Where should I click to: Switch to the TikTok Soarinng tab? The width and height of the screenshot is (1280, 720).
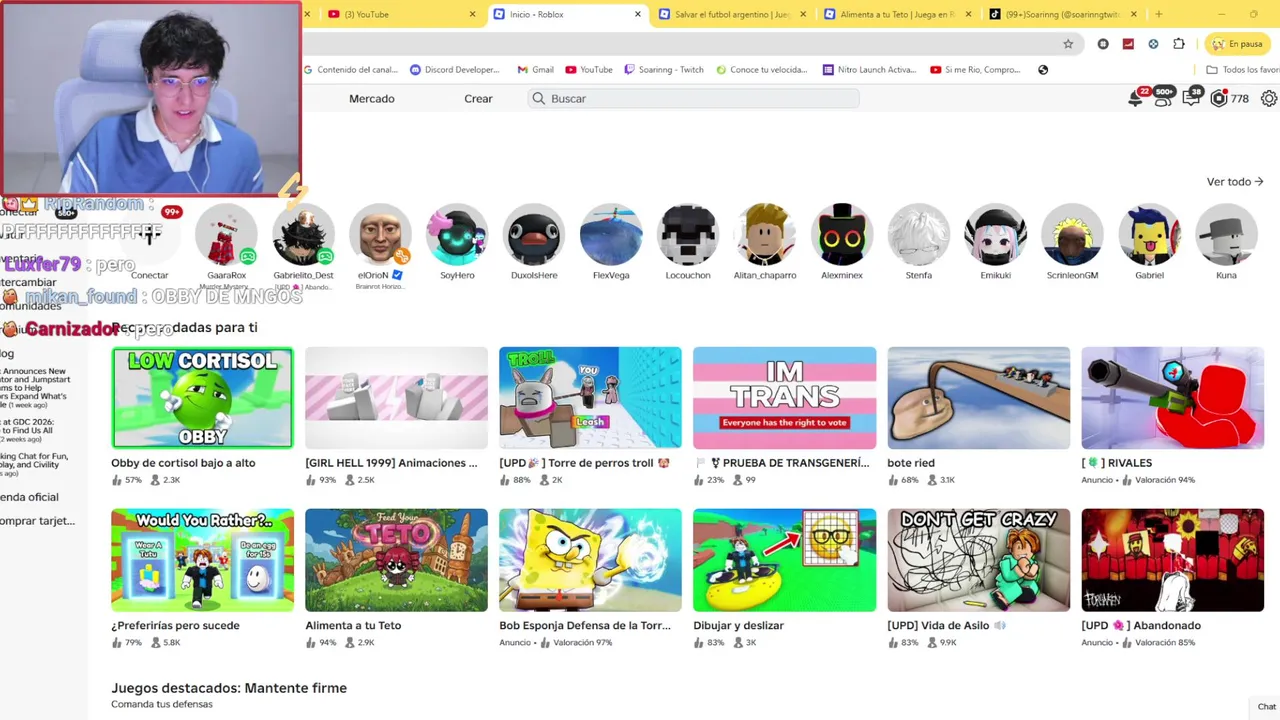point(1062,14)
